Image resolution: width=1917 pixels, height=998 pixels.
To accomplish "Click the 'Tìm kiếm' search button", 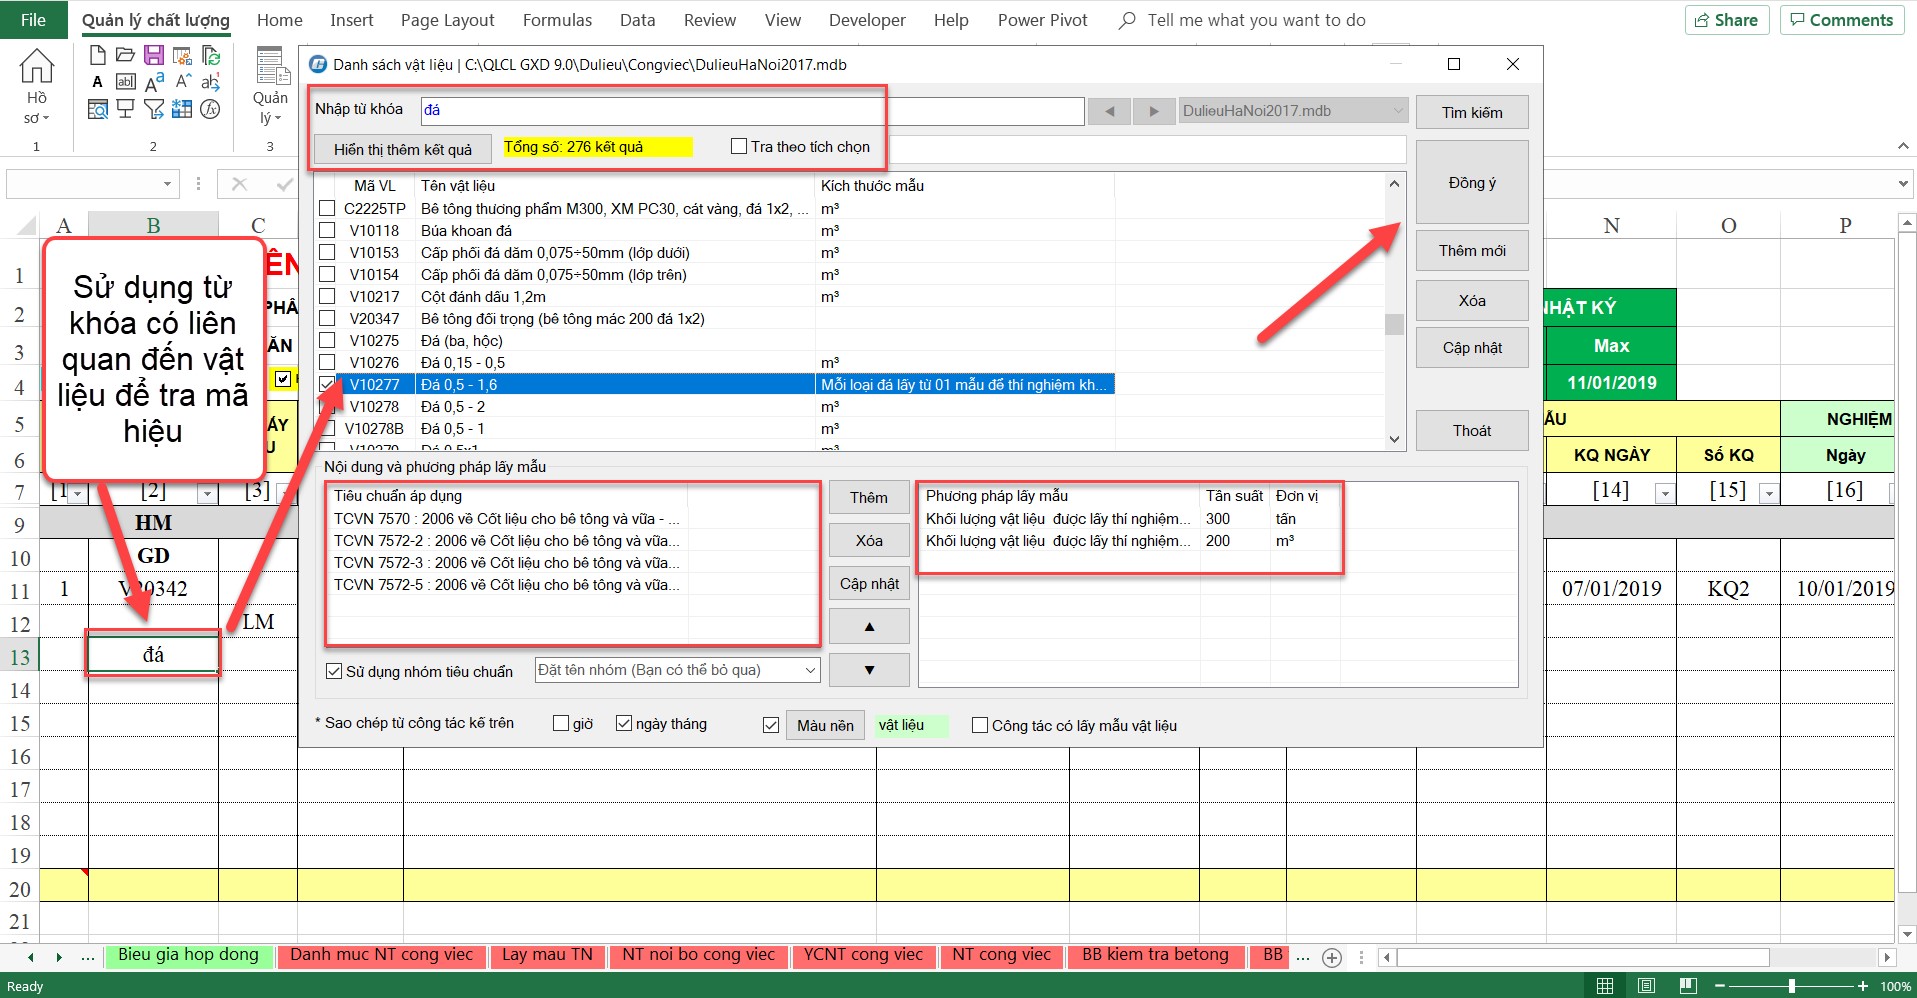I will (x=1472, y=113).
